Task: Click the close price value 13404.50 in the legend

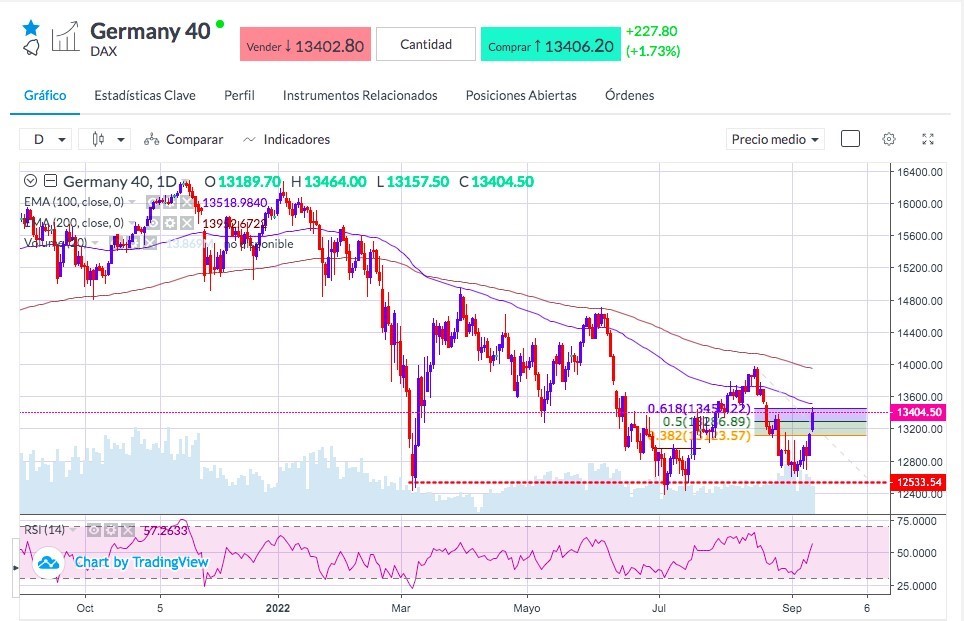Action: [502, 181]
